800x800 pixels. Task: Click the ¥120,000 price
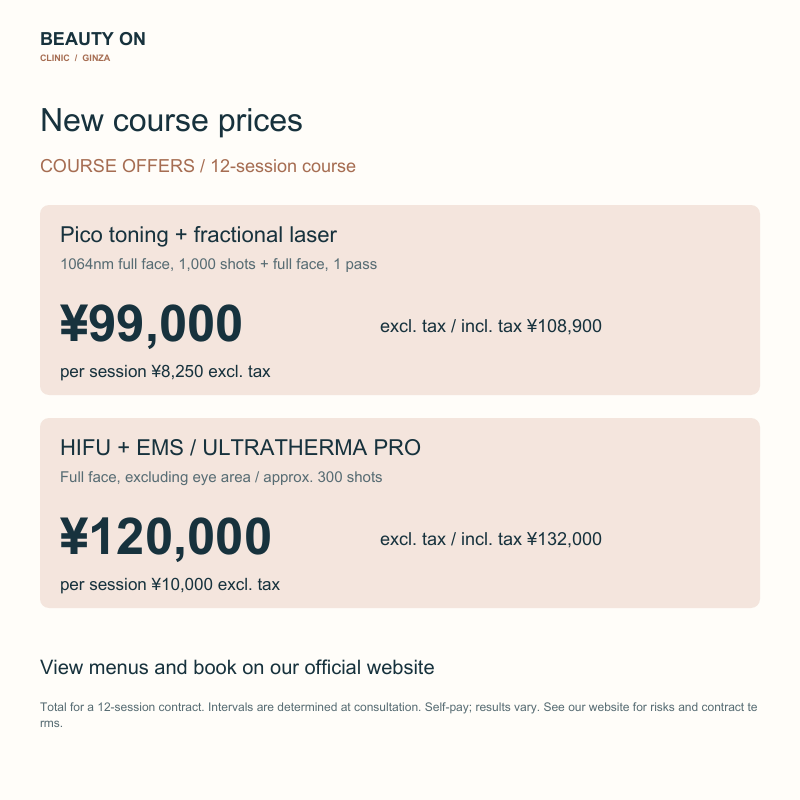point(166,536)
